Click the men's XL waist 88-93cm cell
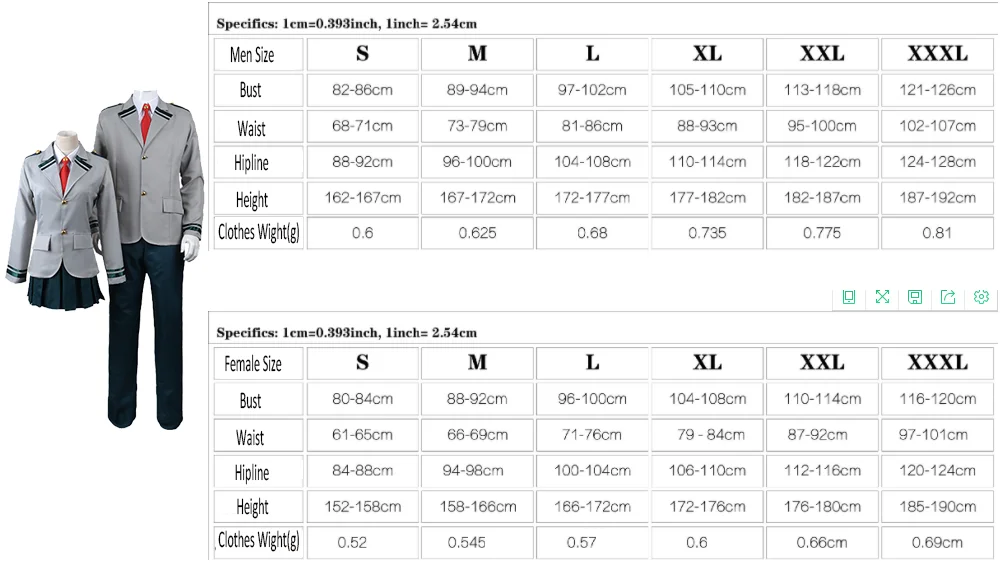Screen dimensions: 1000x566 pos(707,126)
